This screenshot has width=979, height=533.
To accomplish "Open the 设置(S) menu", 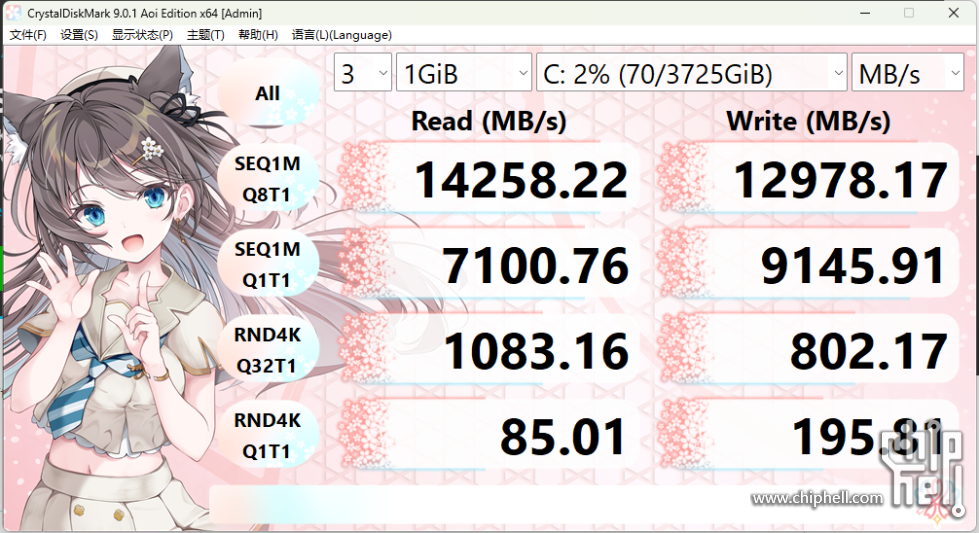I will point(79,35).
